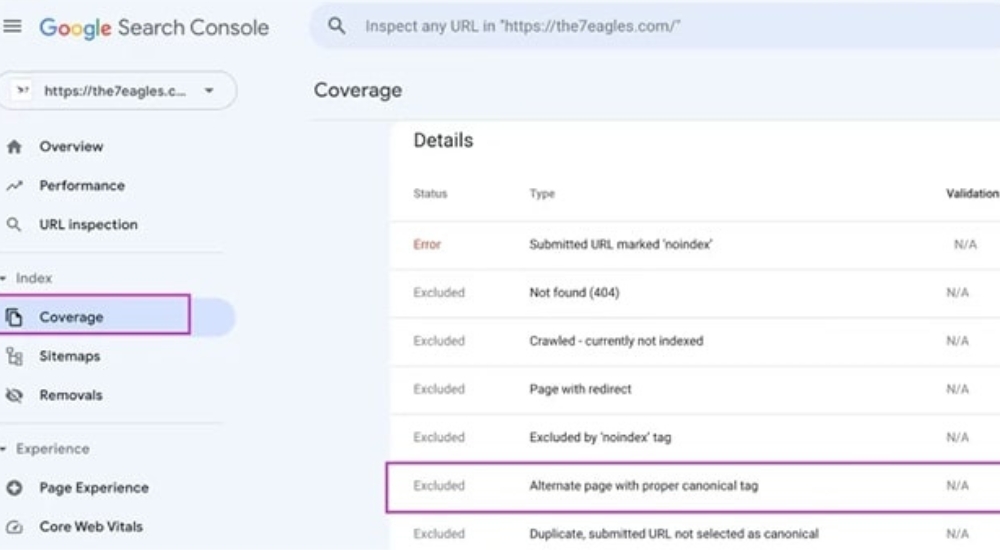Click the Removals crossed-eye icon

pyautogui.click(x=14, y=395)
